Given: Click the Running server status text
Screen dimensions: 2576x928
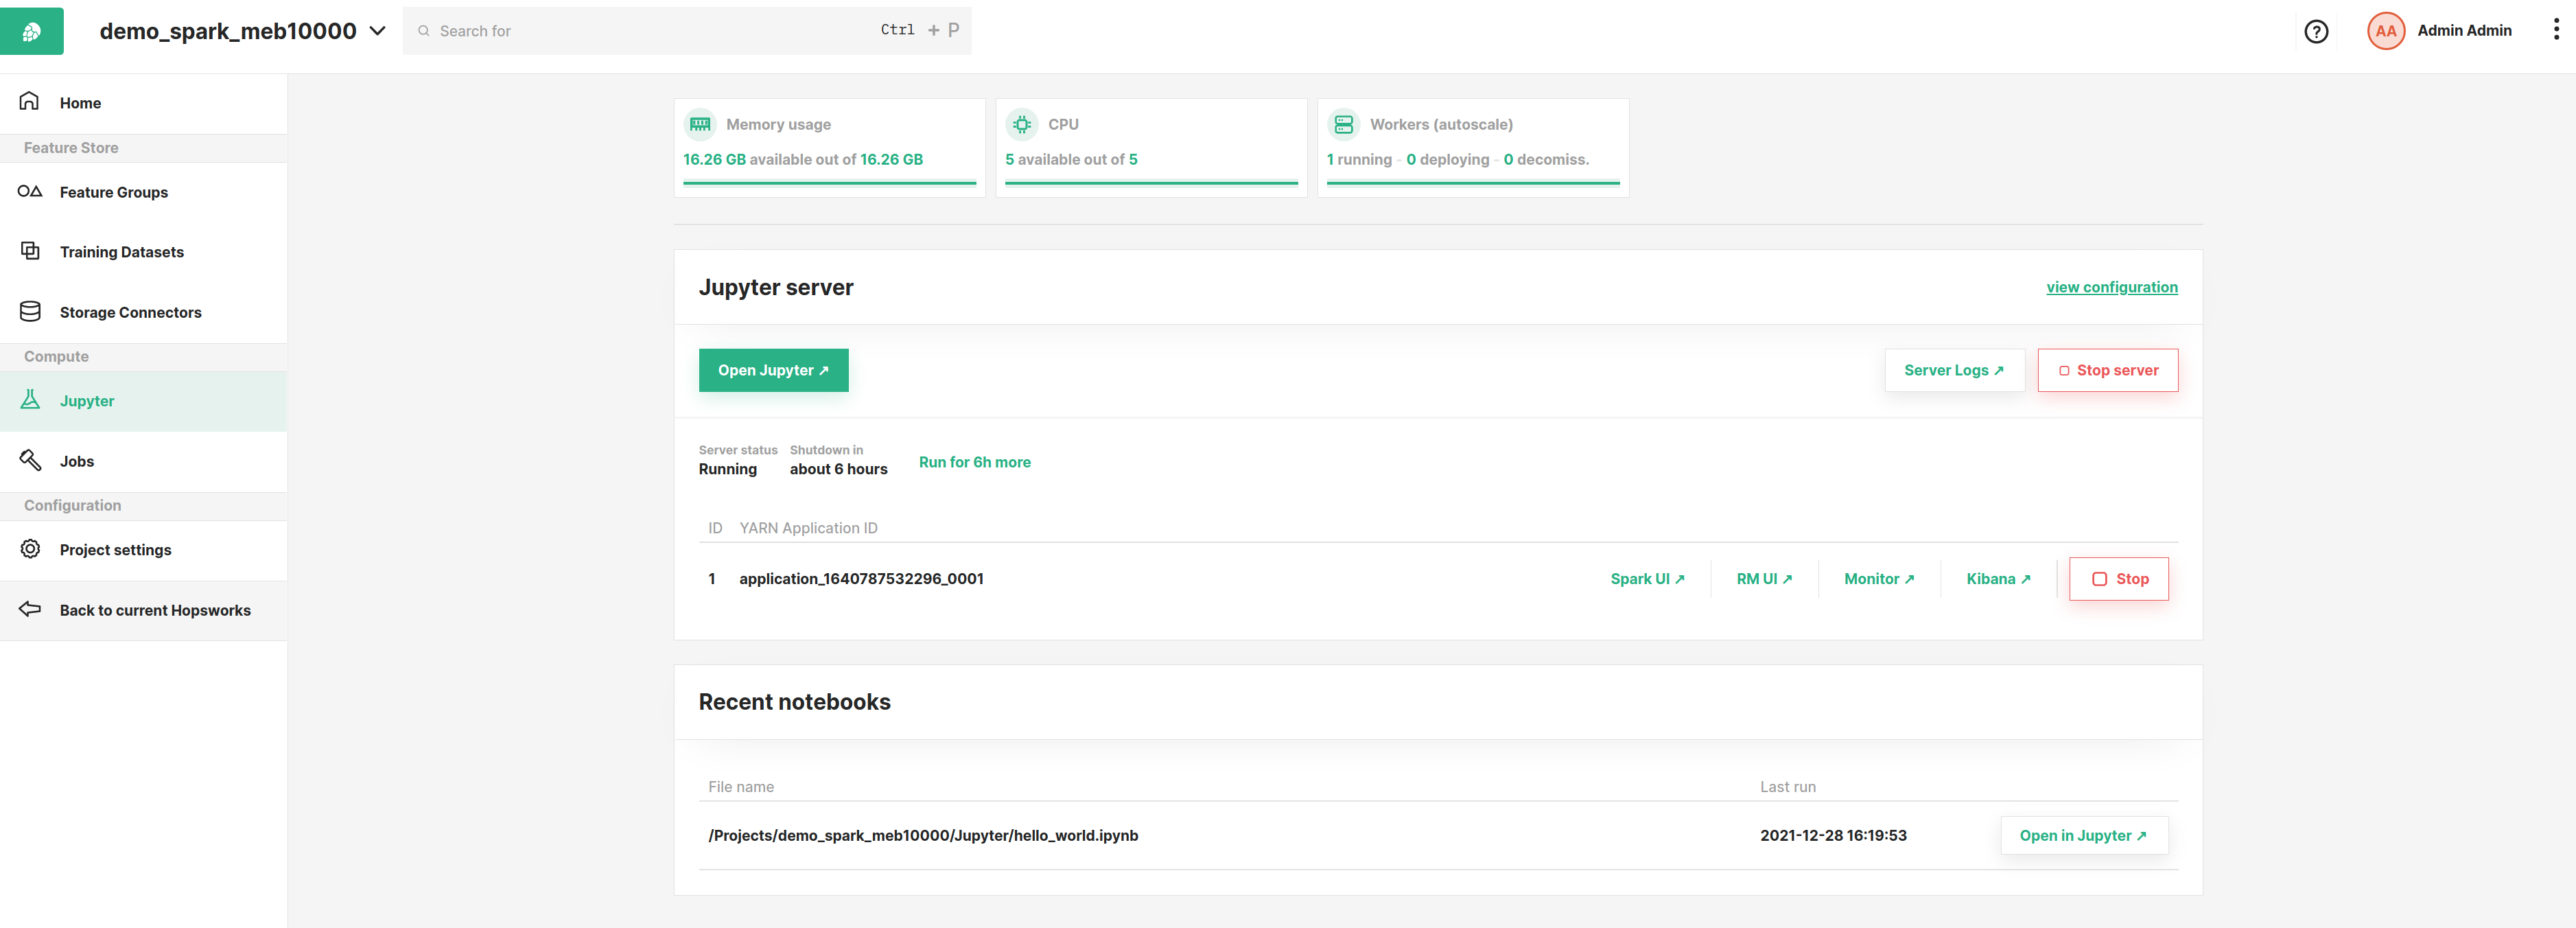Looking at the screenshot, I should pyautogui.click(x=727, y=469).
